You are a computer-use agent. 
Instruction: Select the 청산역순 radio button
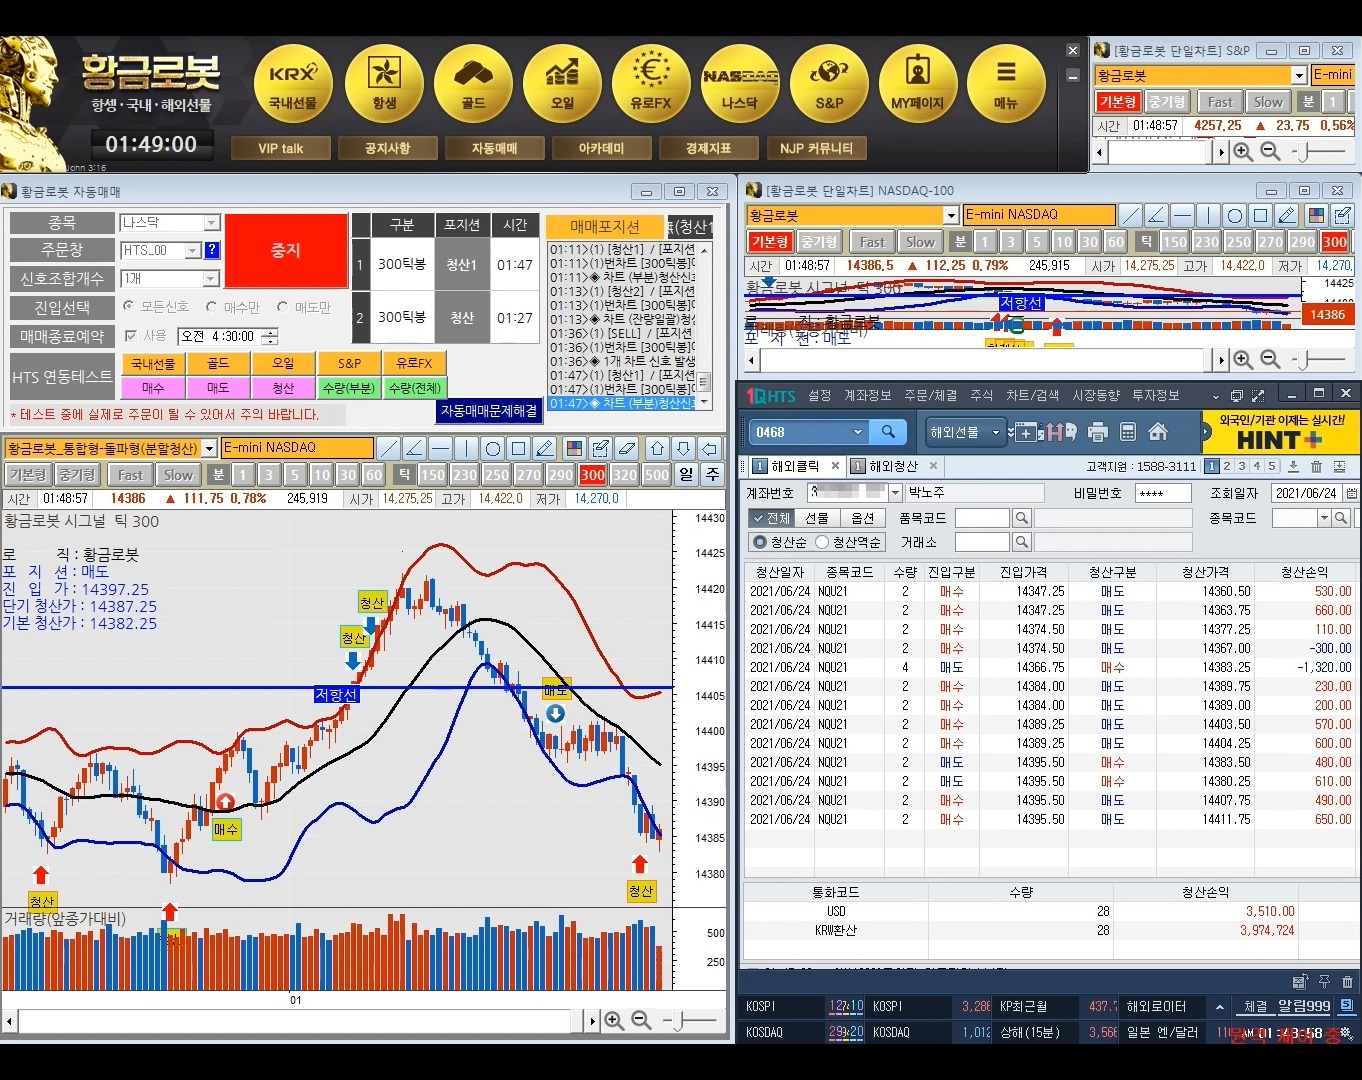(x=822, y=542)
